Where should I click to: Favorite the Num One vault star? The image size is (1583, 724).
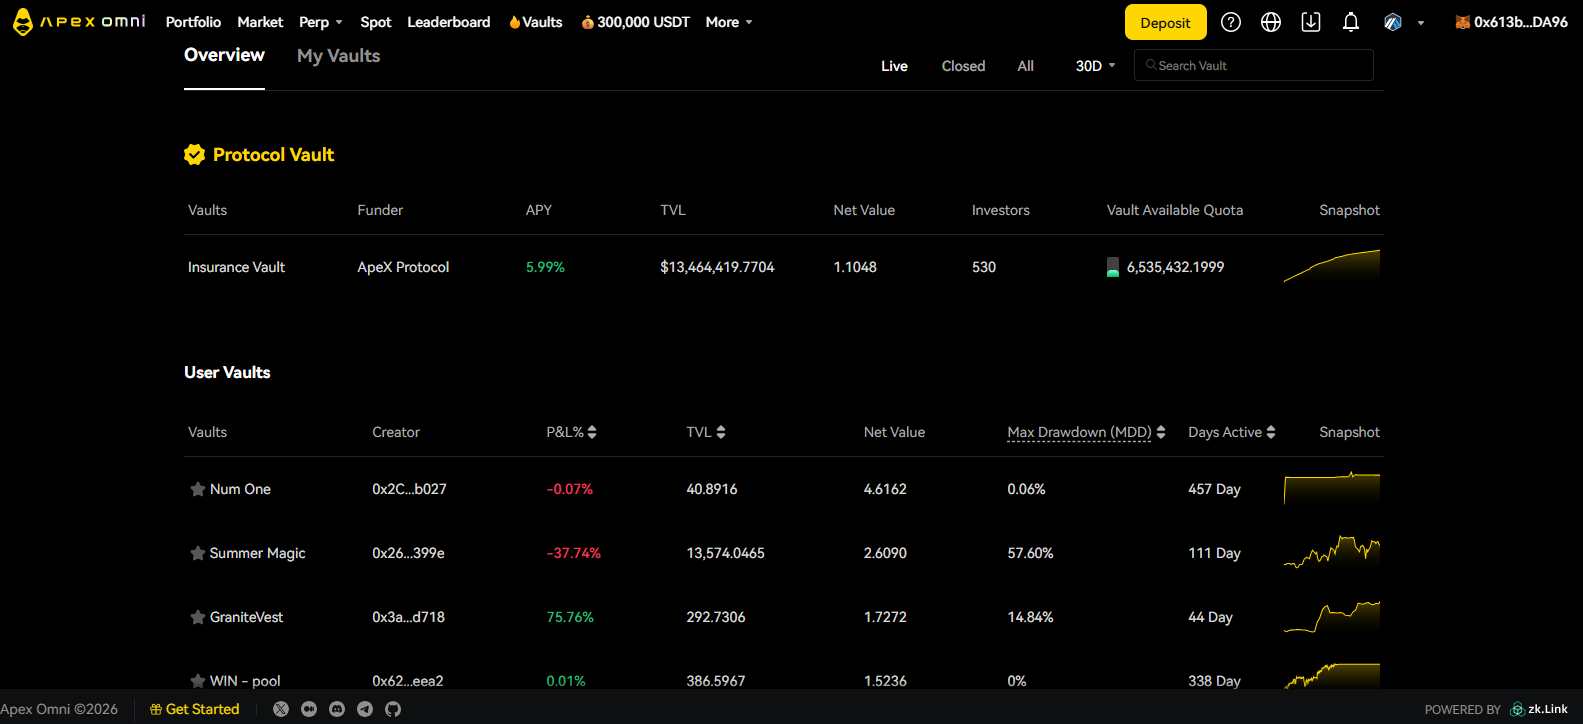click(198, 489)
